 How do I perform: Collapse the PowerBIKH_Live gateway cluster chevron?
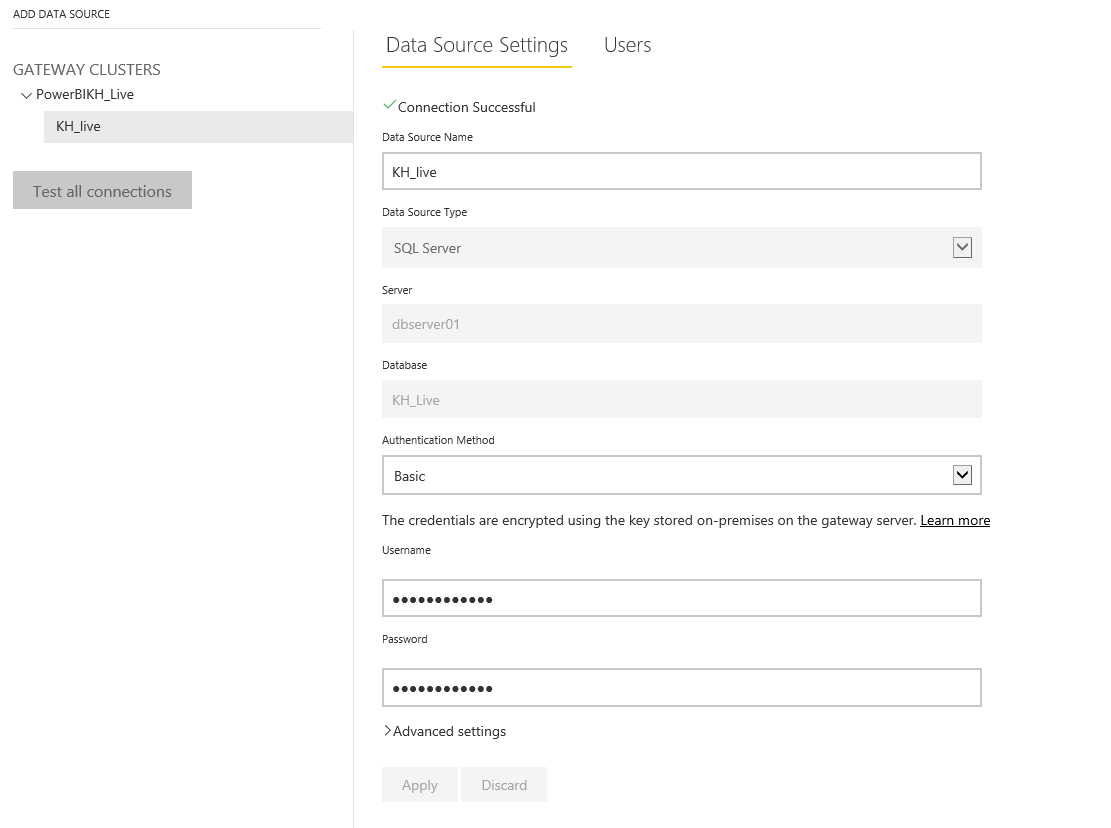click(26, 96)
